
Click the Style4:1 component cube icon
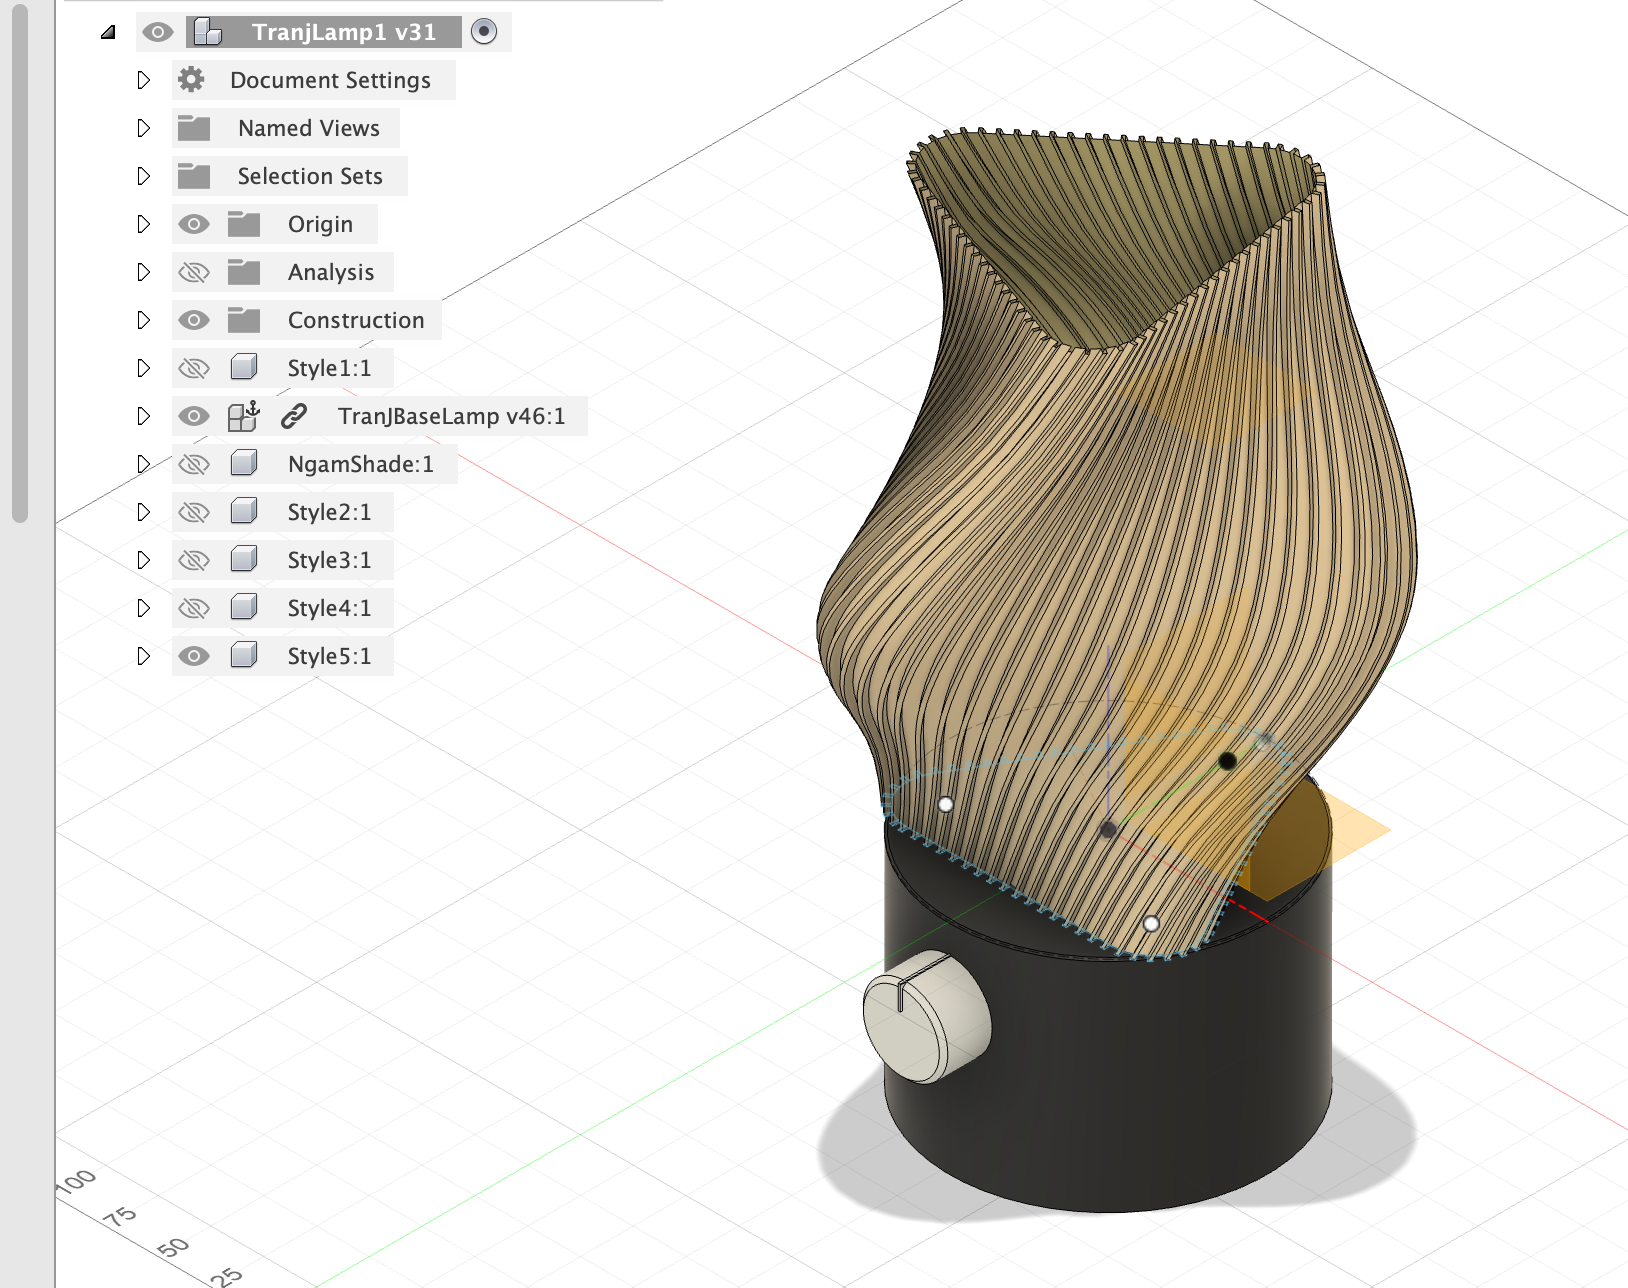(x=244, y=607)
